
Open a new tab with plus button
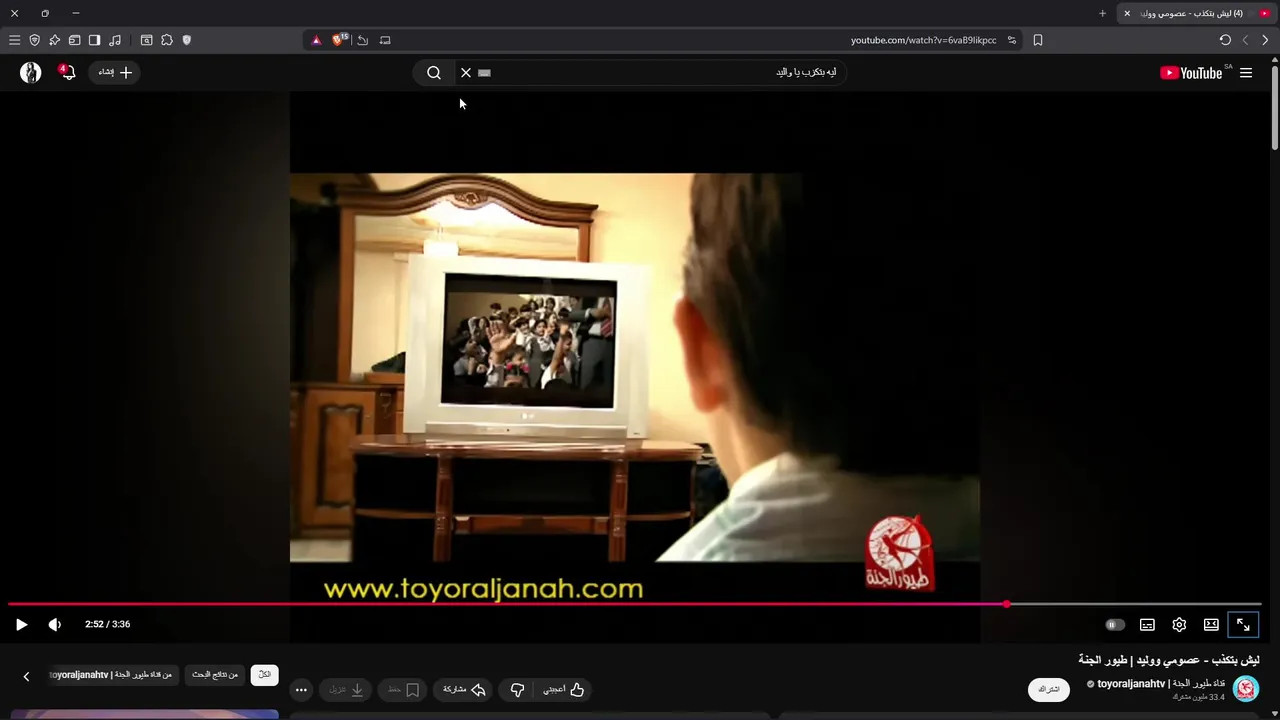[x=1103, y=13]
